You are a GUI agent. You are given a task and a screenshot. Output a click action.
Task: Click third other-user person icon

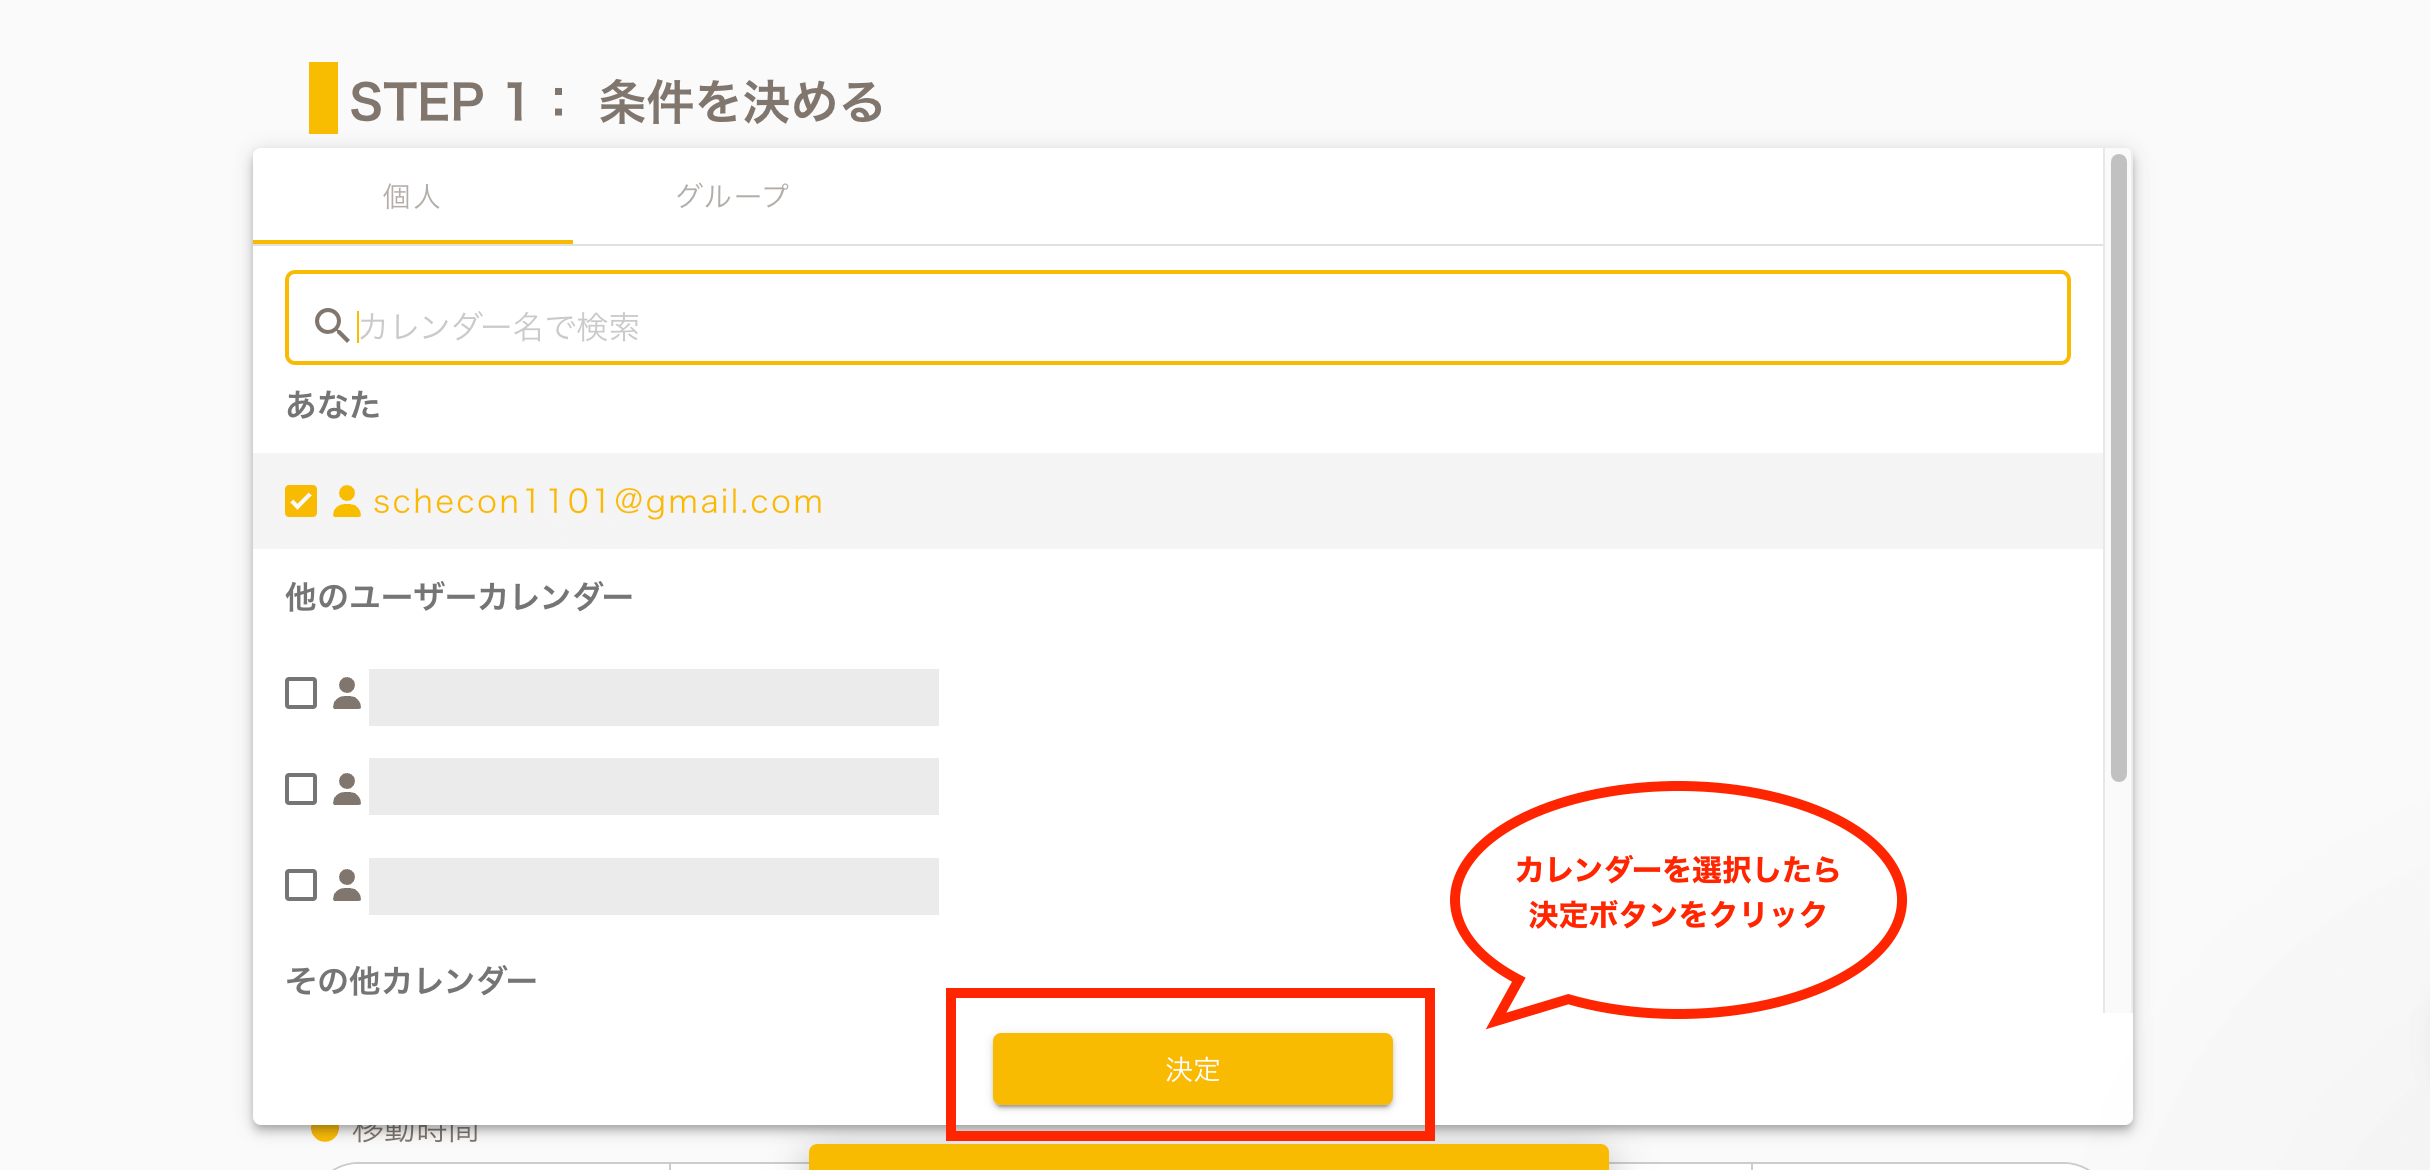click(347, 885)
